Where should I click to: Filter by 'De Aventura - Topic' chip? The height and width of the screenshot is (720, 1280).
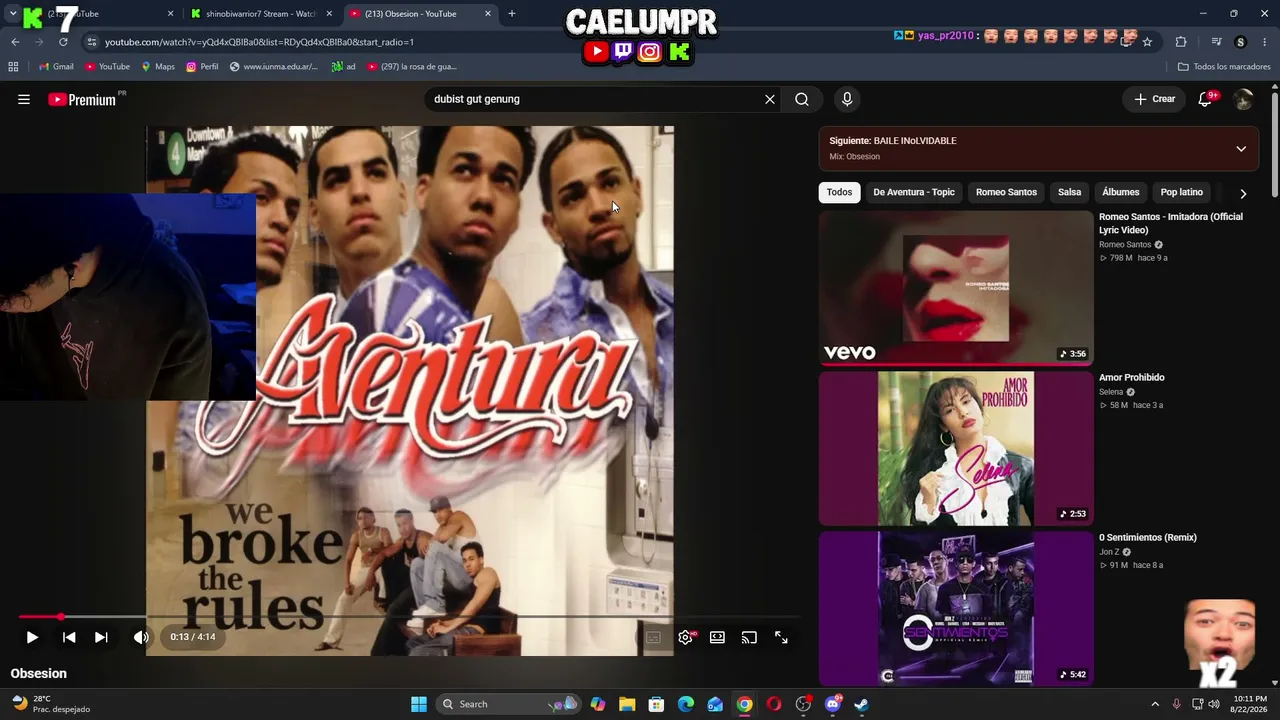(x=914, y=192)
